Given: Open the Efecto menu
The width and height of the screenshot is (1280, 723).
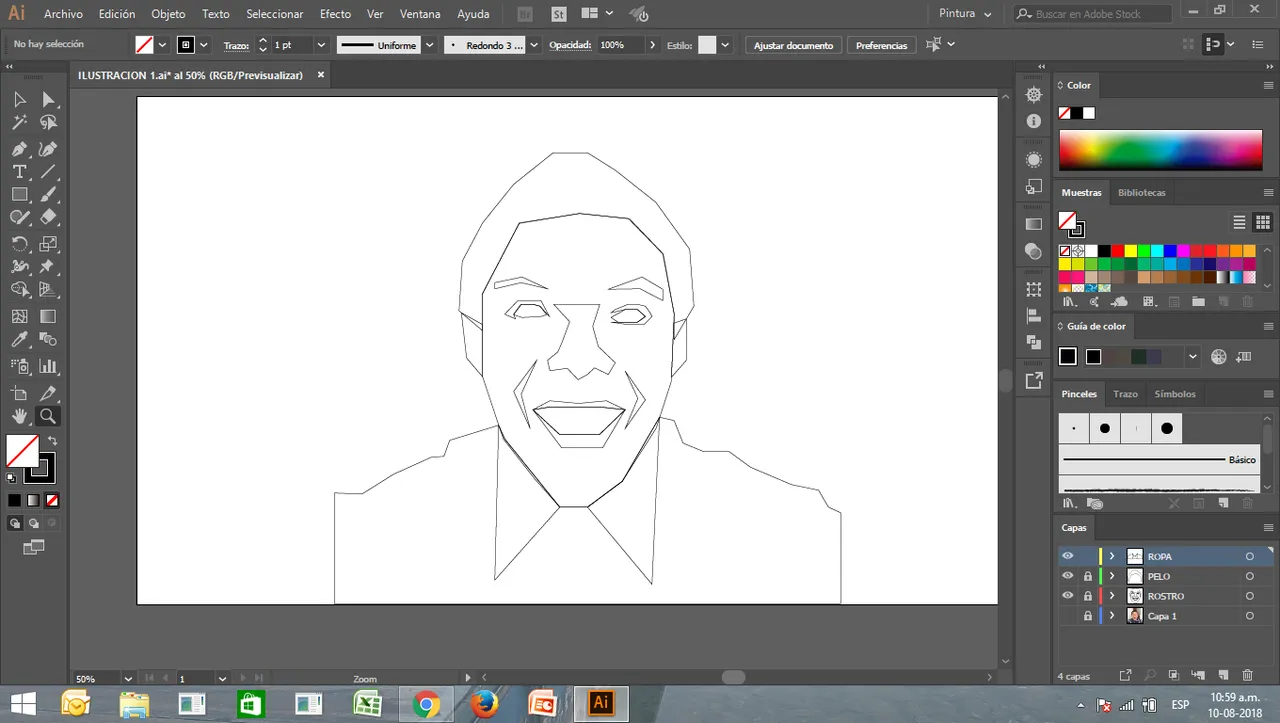Looking at the screenshot, I should (335, 14).
